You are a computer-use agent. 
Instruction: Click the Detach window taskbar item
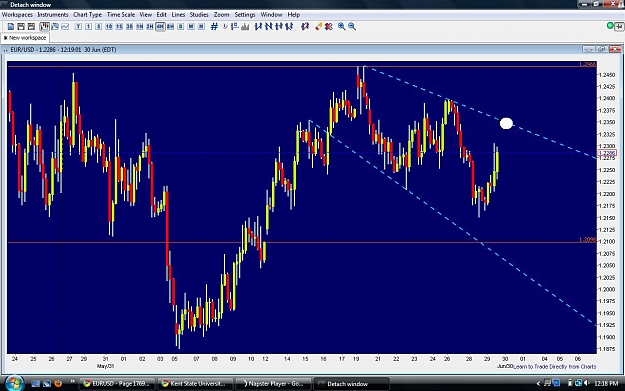[351, 384]
